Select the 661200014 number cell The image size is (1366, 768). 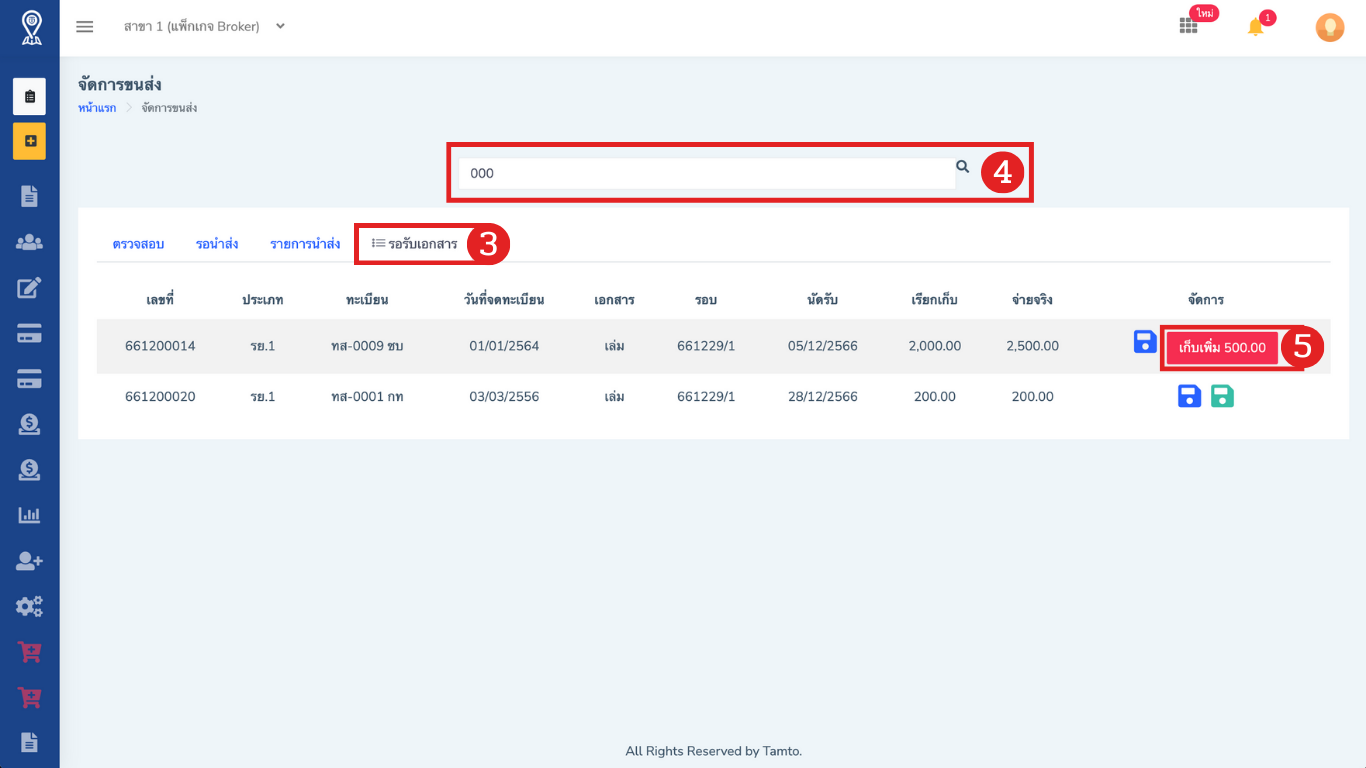coord(160,346)
